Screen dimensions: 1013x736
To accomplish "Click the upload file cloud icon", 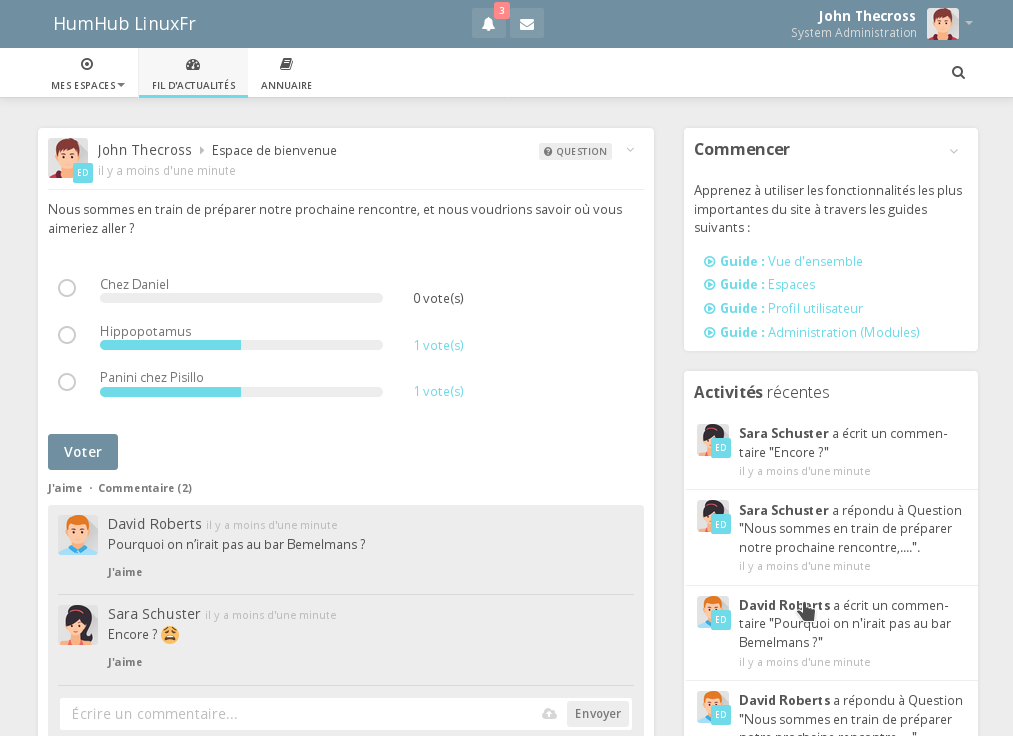I will (x=549, y=714).
